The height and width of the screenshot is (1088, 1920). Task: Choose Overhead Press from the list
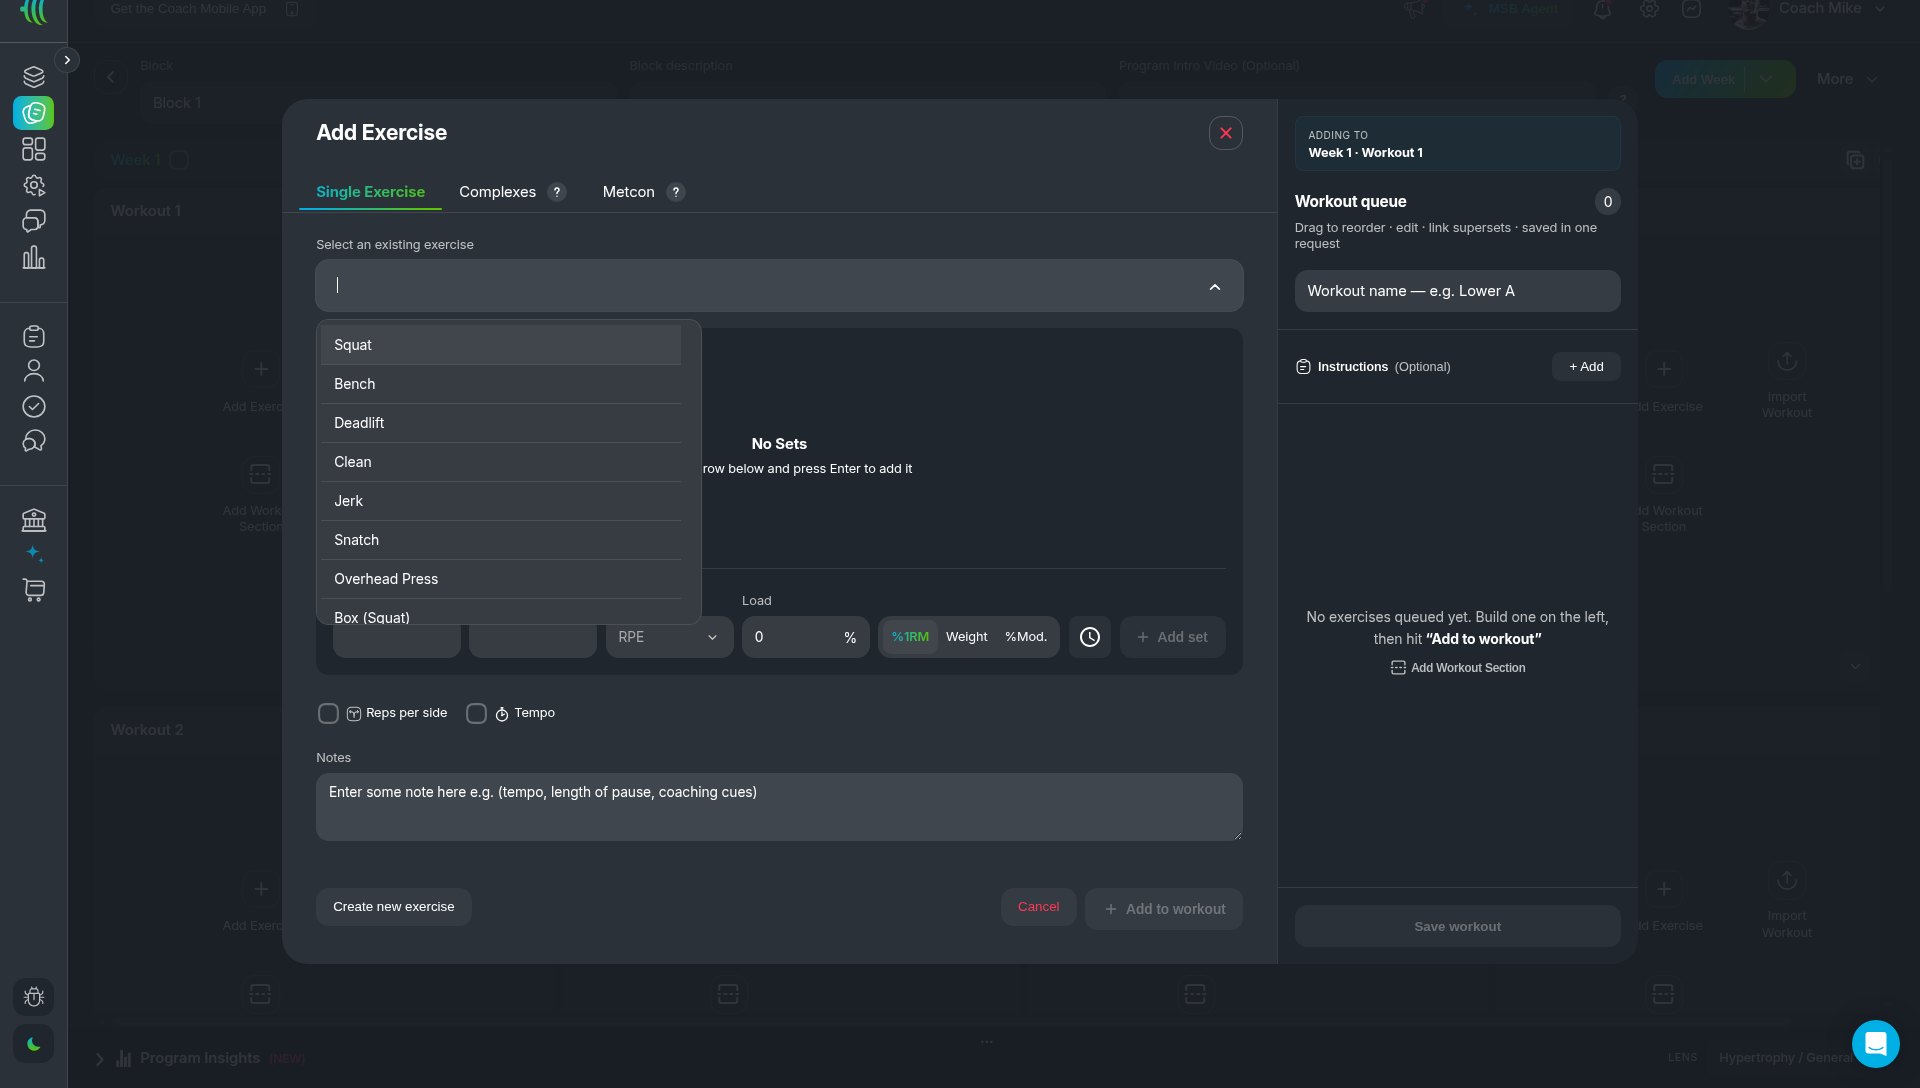point(501,579)
